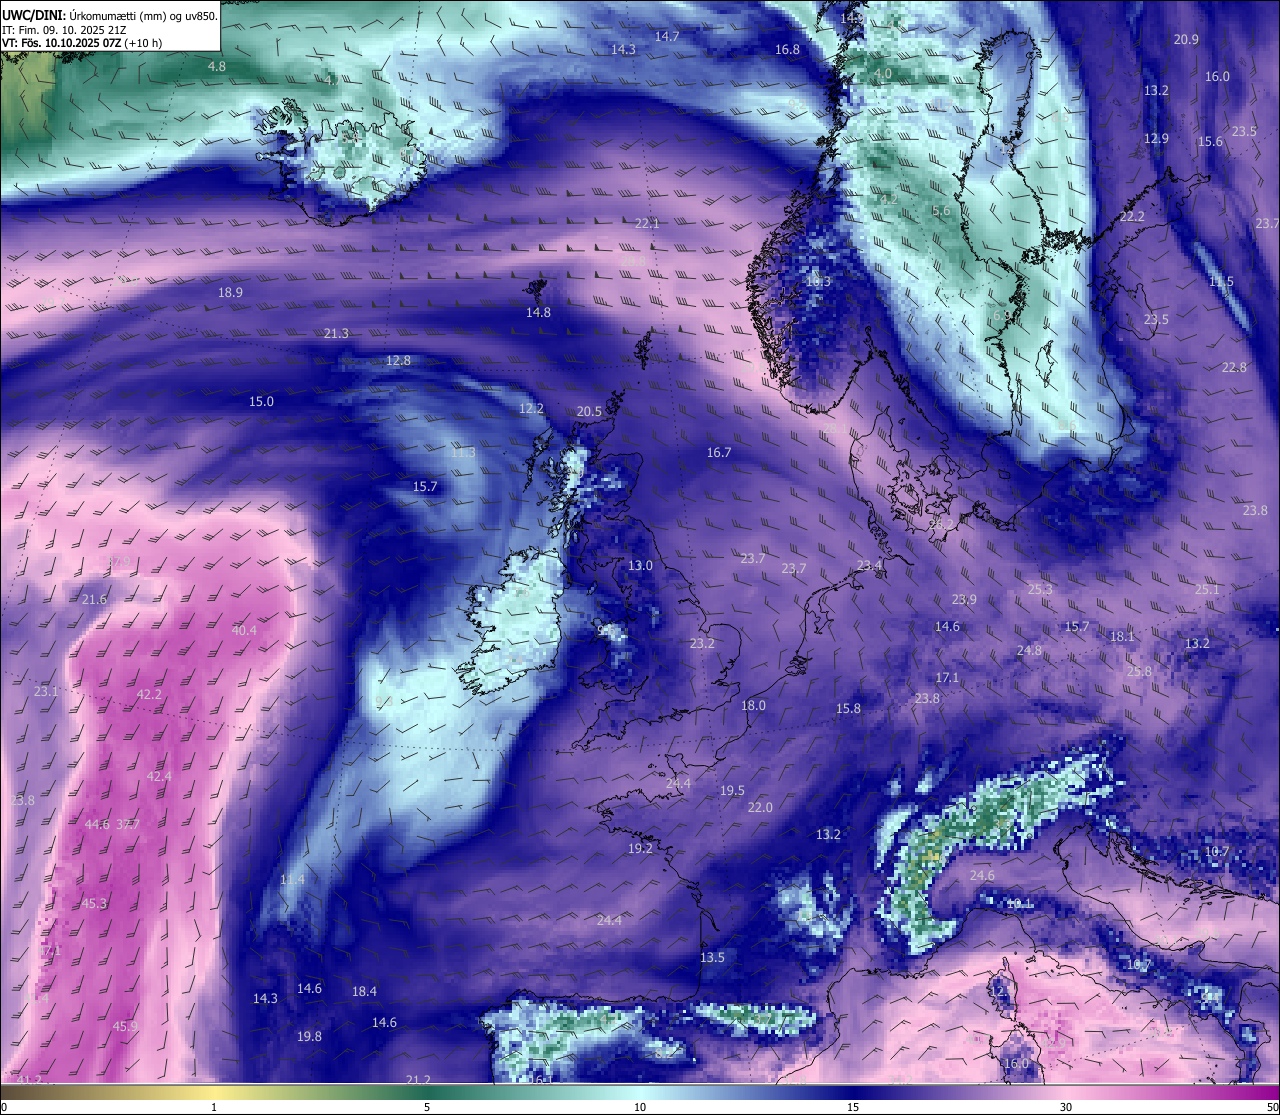Click the 25.3 value over Poland
Image resolution: width=1280 pixels, height=1115 pixels.
pos(1040,589)
